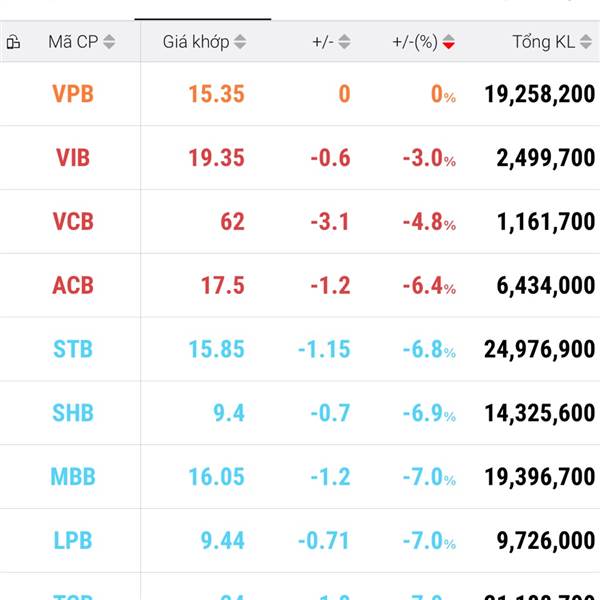Open ACB stock ticker
600x600 pixels.
(x=73, y=285)
